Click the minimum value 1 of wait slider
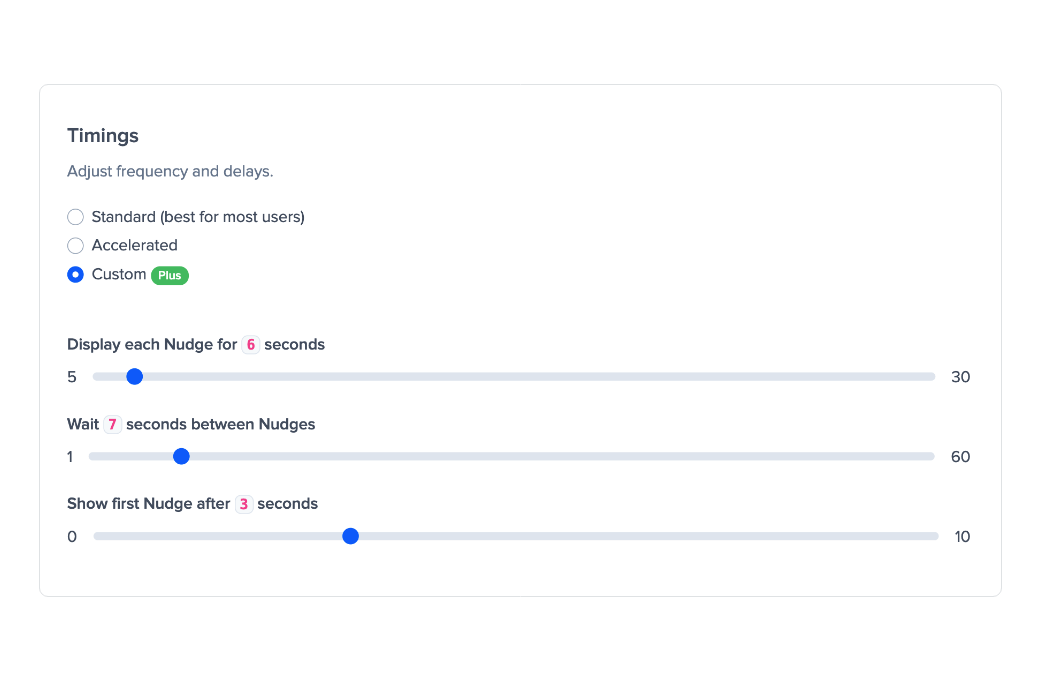The image size is (1040, 680). click(x=70, y=457)
